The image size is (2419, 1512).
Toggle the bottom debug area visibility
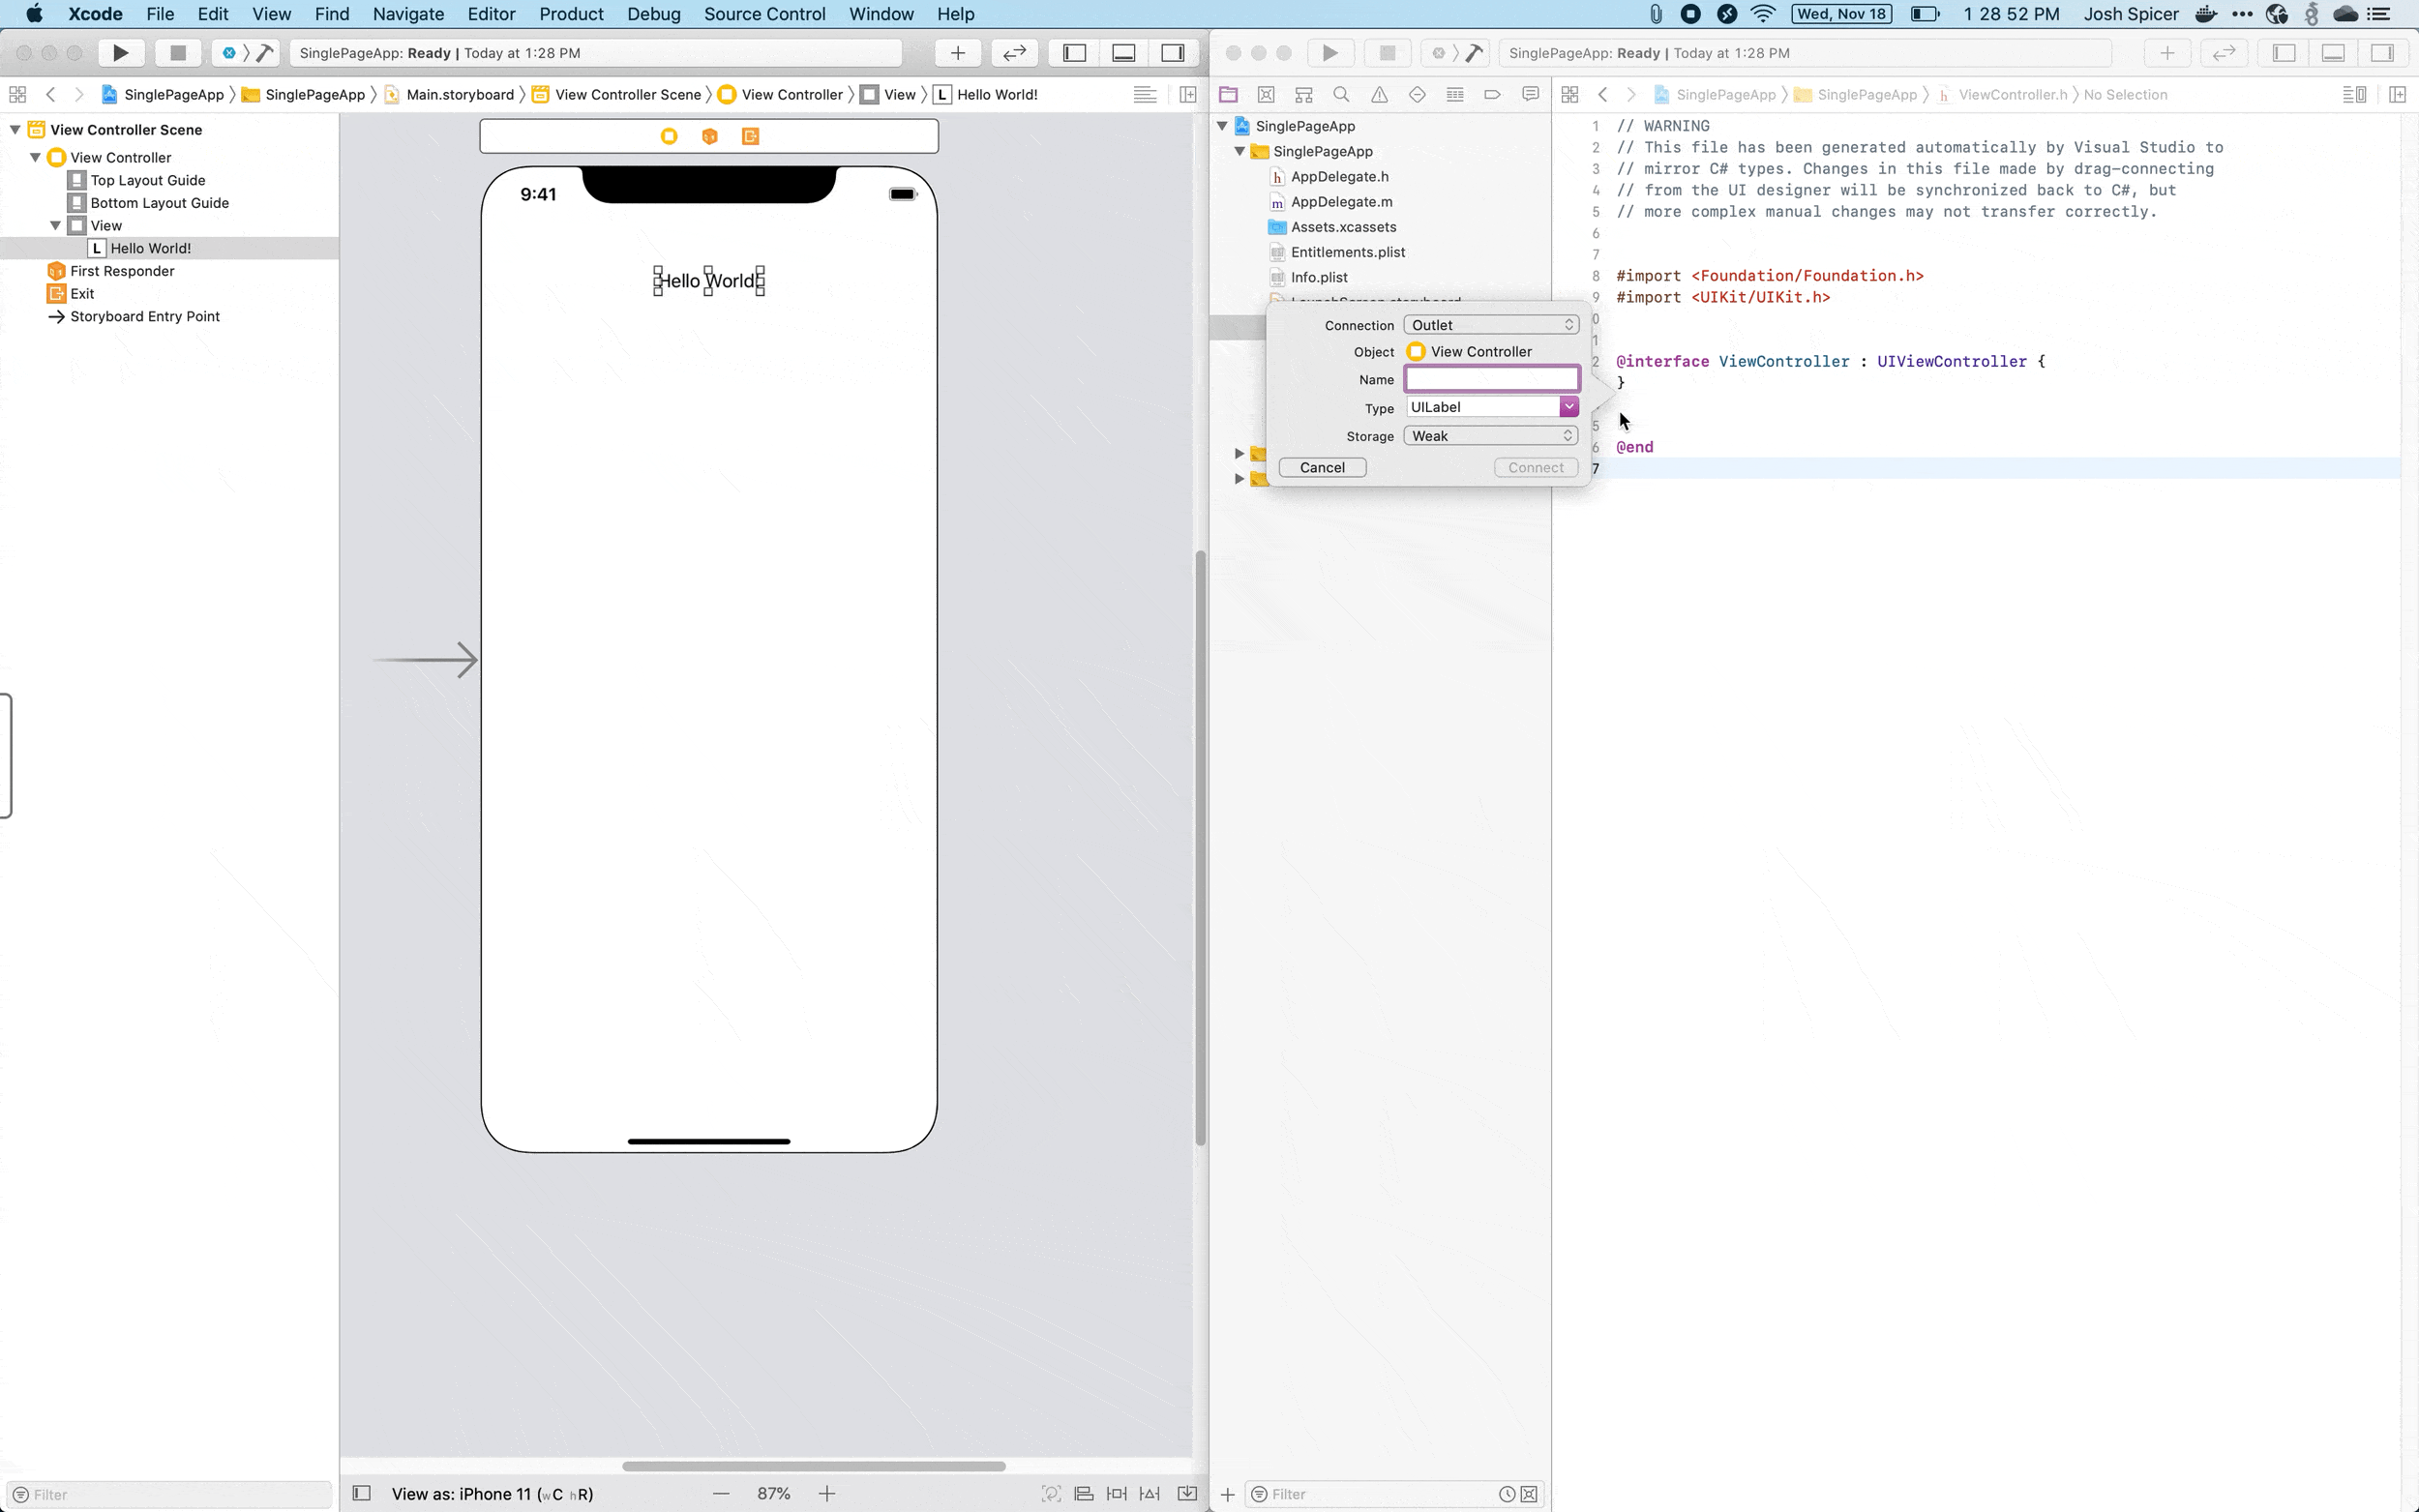pos(1123,53)
